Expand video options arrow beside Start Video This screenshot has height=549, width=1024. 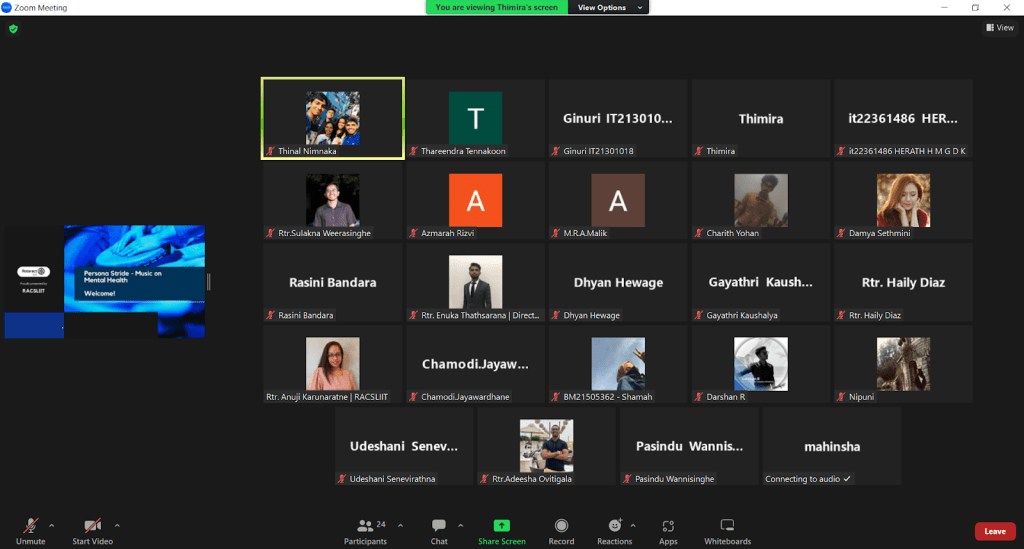coord(117,524)
